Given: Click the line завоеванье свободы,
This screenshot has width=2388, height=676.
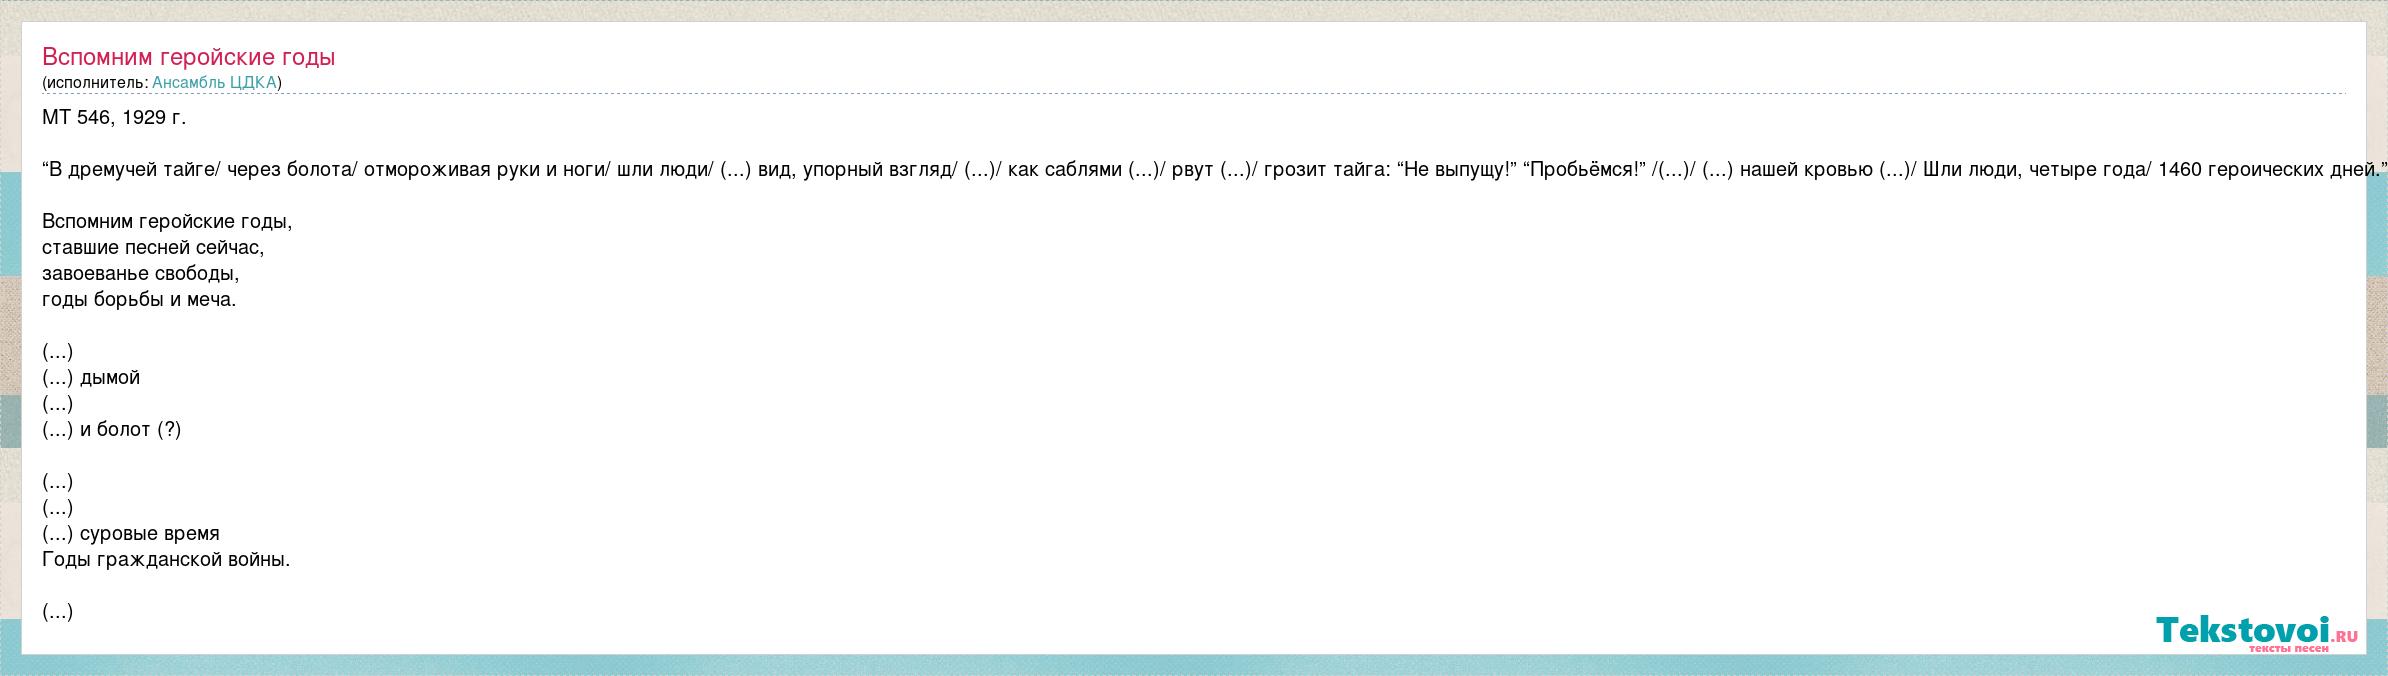Looking at the screenshot, I should [141, 274].
